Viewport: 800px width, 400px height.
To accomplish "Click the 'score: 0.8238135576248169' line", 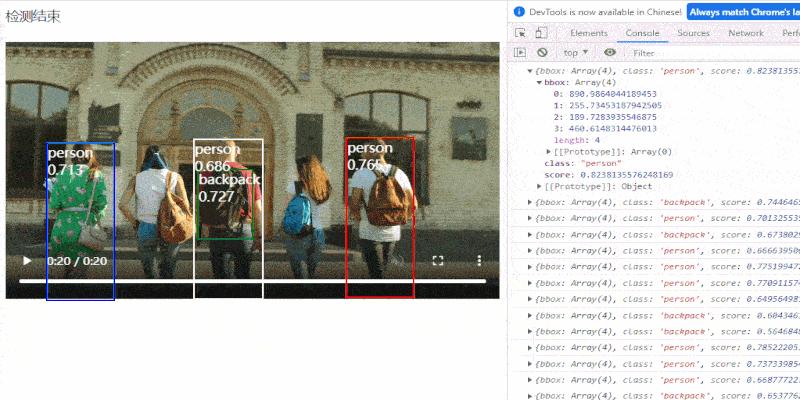I will click(609, 174).
